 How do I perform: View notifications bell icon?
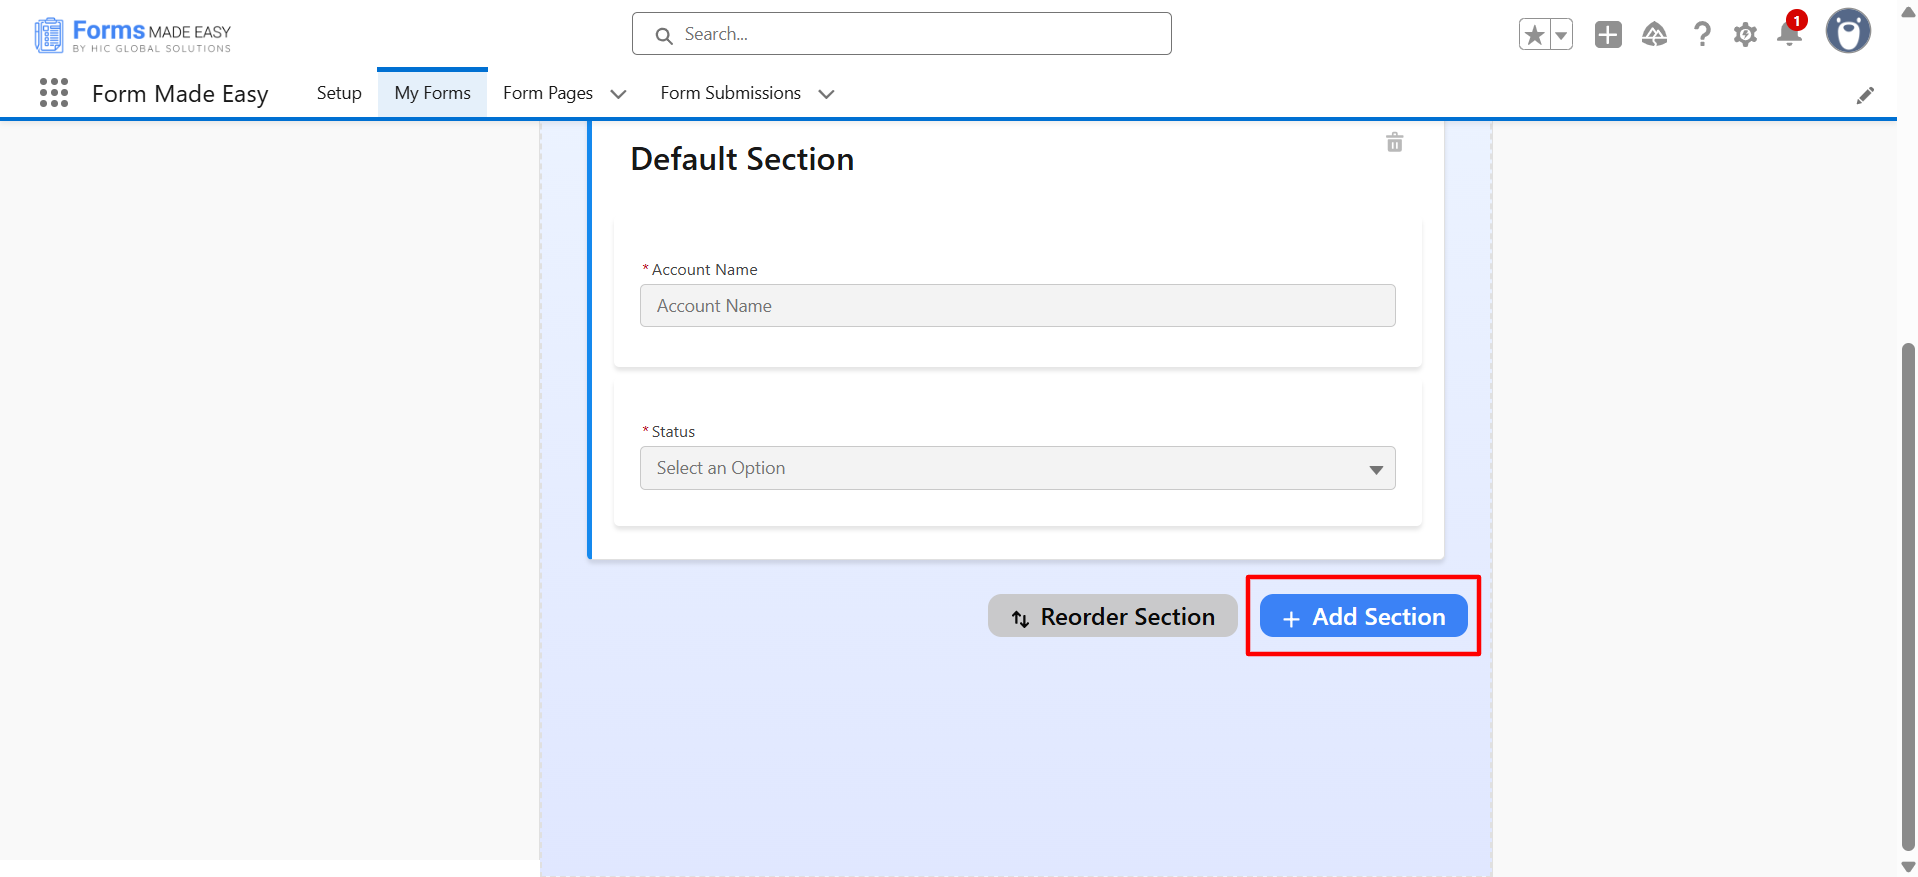tap(1789, 35)
